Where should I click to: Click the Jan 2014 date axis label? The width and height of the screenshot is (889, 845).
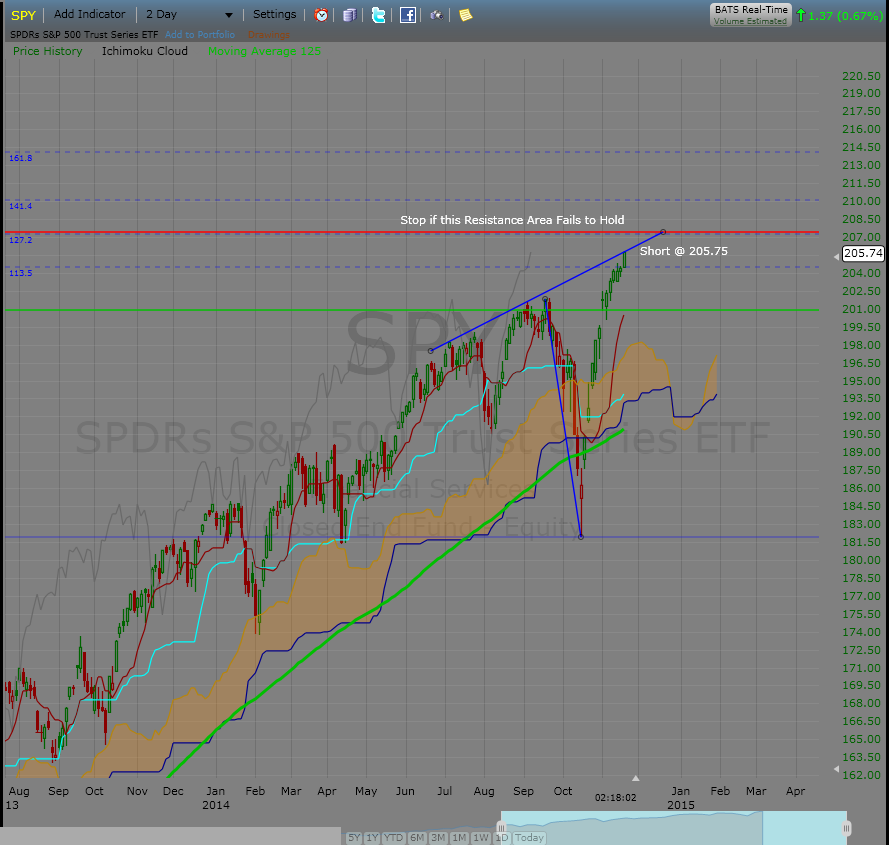pos(215,797)
